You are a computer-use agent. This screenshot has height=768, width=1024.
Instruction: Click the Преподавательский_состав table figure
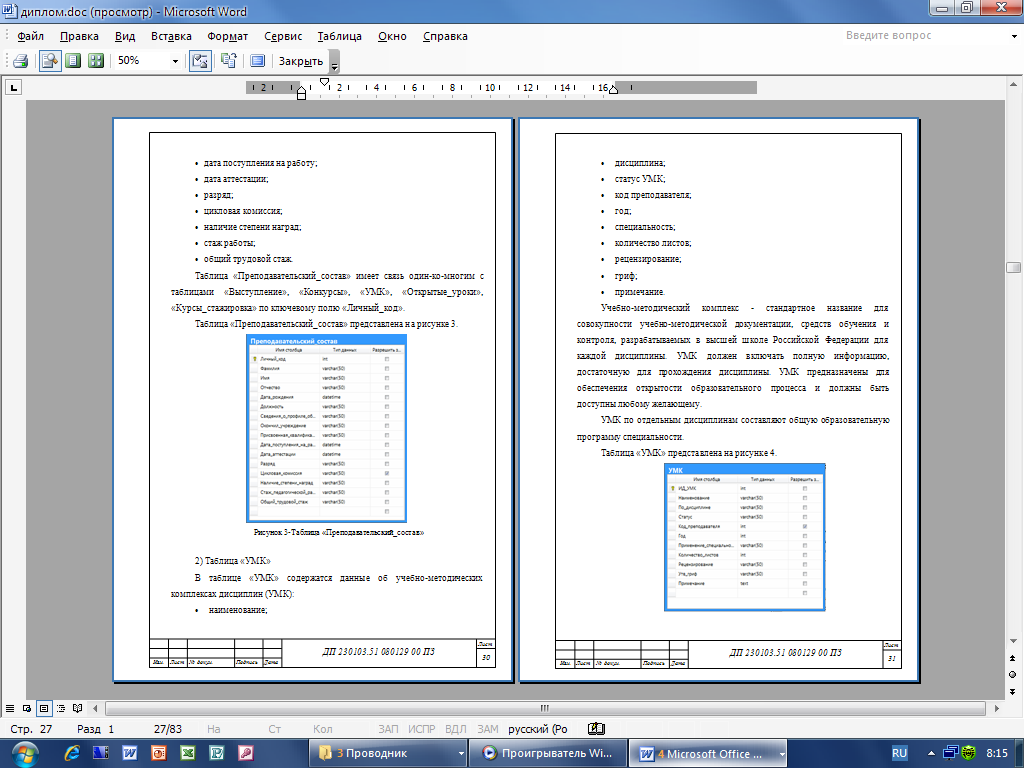[x=327, y=428]
